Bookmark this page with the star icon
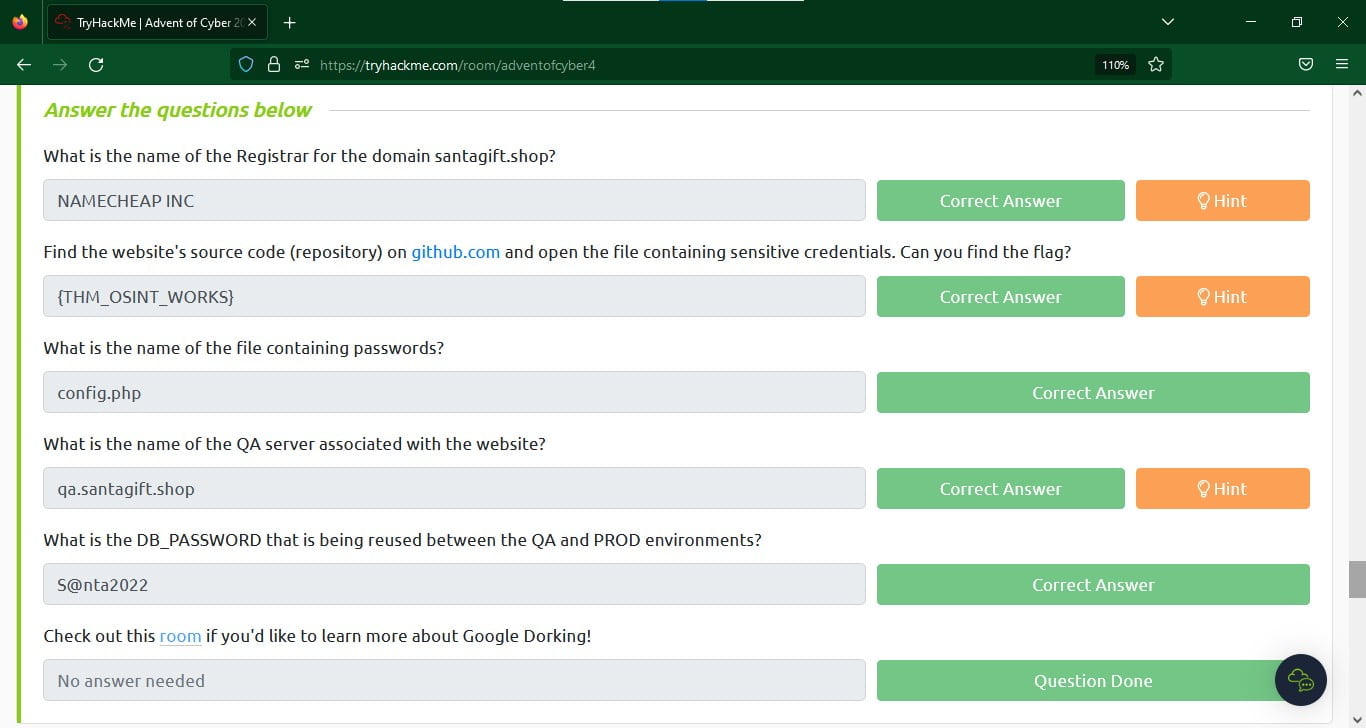1366x728 pixels. coord(1156,64)
